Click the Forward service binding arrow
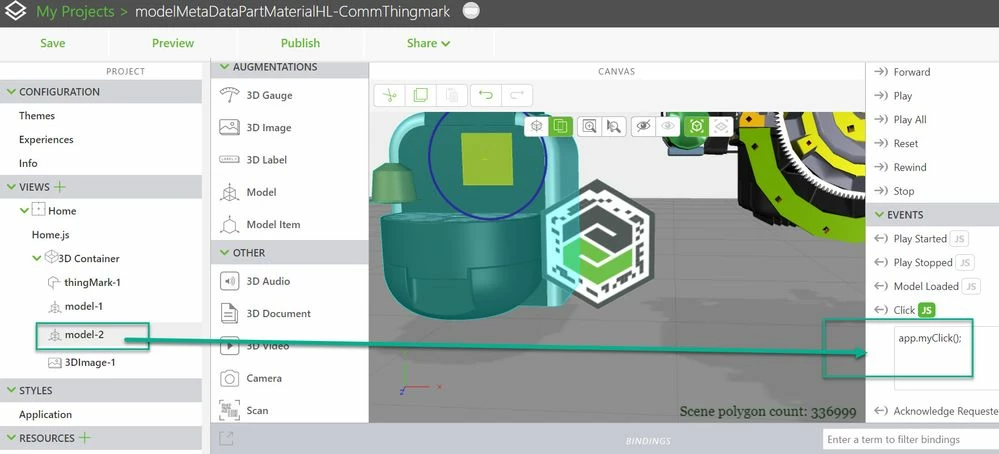 [881, 72]
